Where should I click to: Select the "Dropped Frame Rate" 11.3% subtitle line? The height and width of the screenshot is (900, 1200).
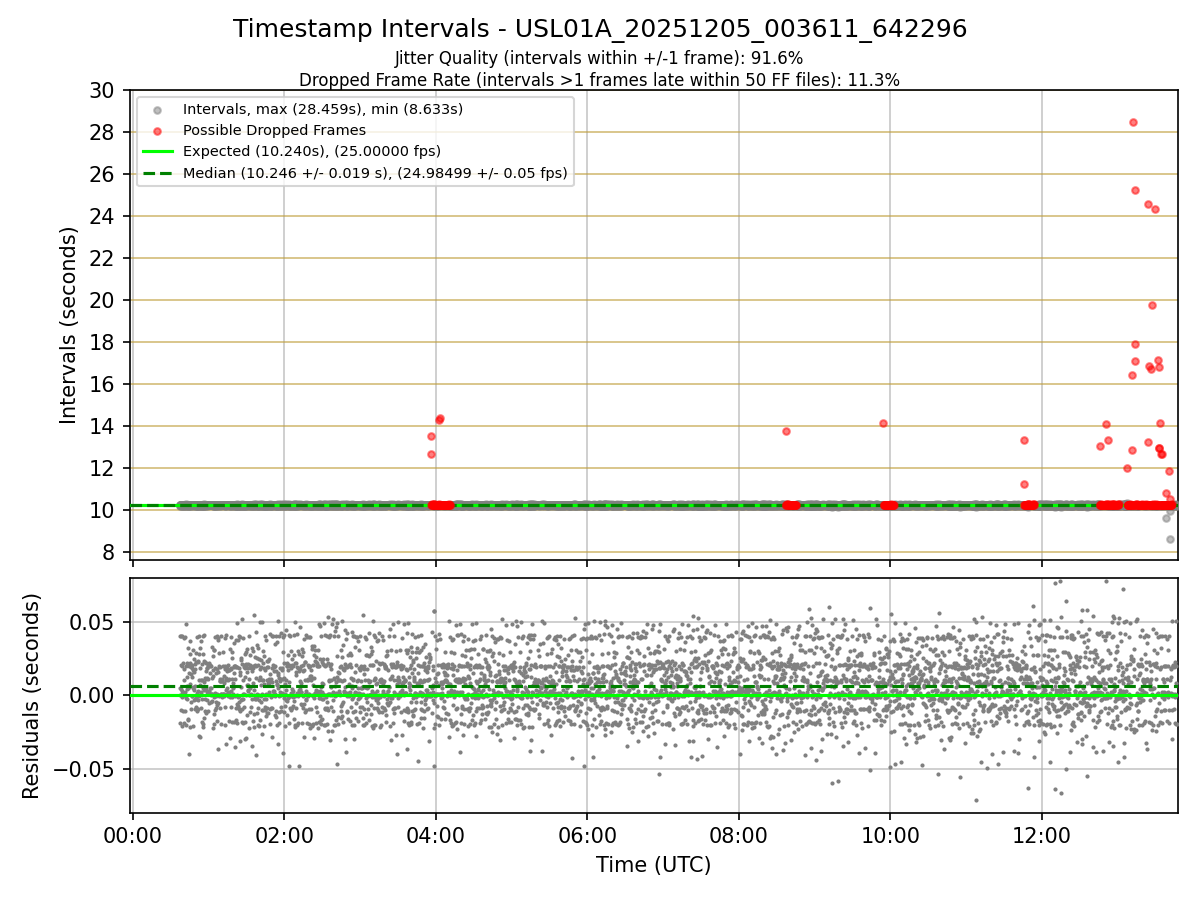click(x=599, y=80)
